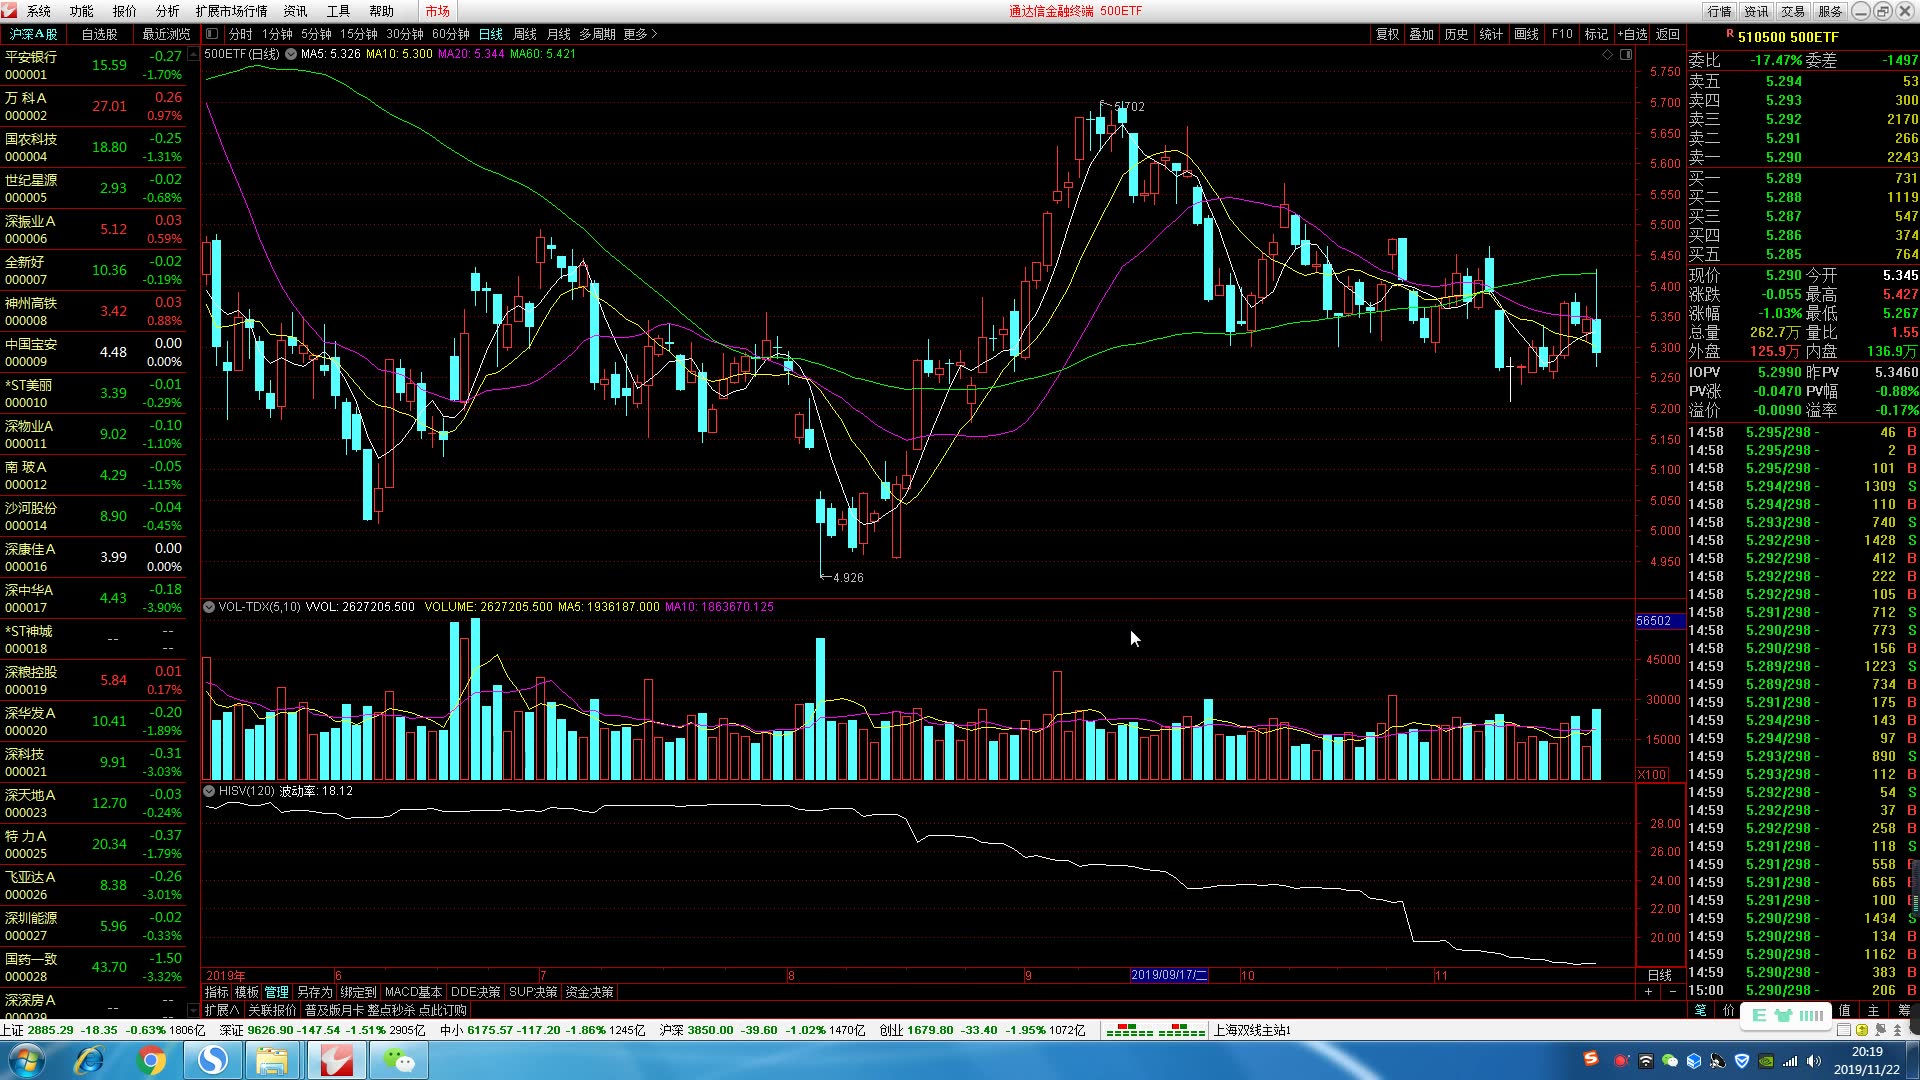Screen dimensions: 1920x1080
Task: Click the 画线 drawing tool button
Action: point(1526,34)
